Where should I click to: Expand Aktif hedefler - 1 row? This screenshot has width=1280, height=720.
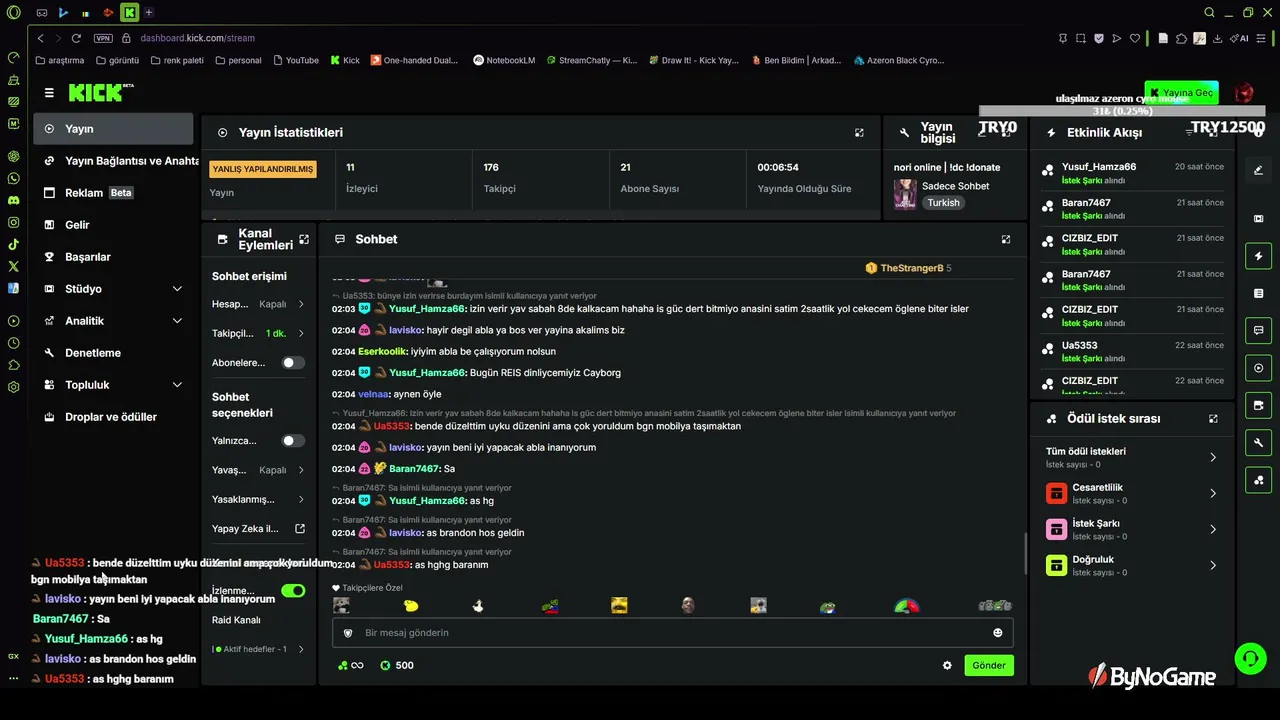(x=259, y=649)
